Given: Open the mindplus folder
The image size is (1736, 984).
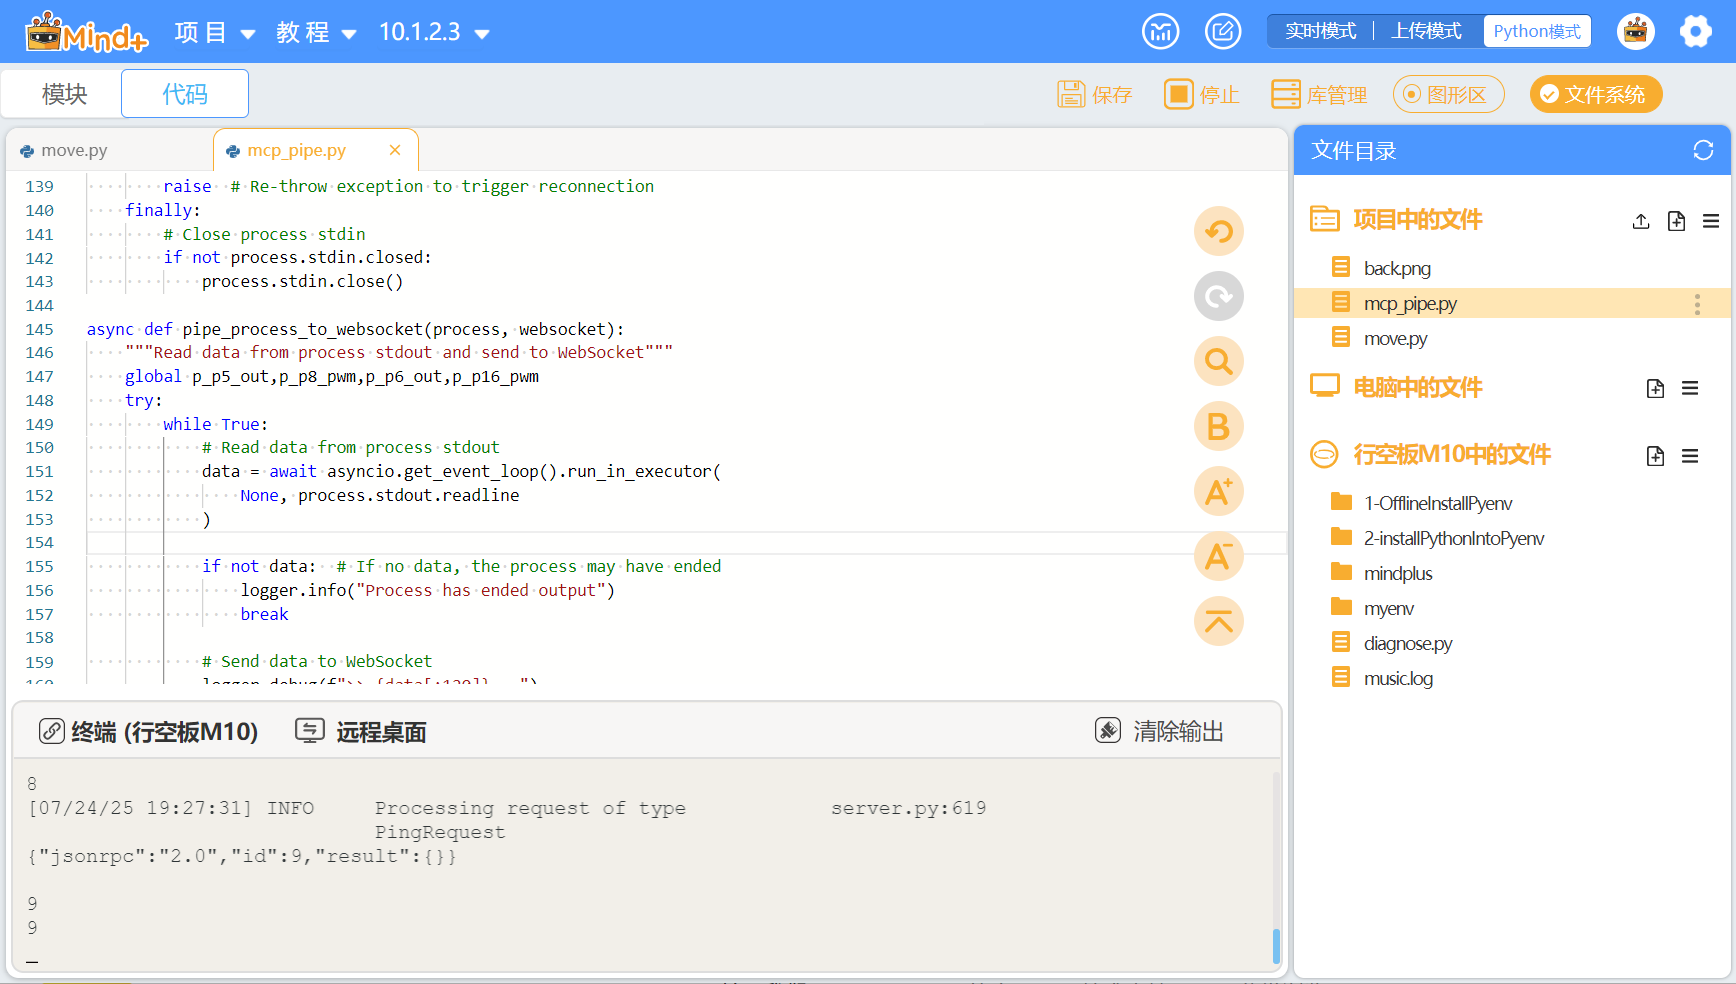Looking at the screenshot, I should [x=1397, y=573].
